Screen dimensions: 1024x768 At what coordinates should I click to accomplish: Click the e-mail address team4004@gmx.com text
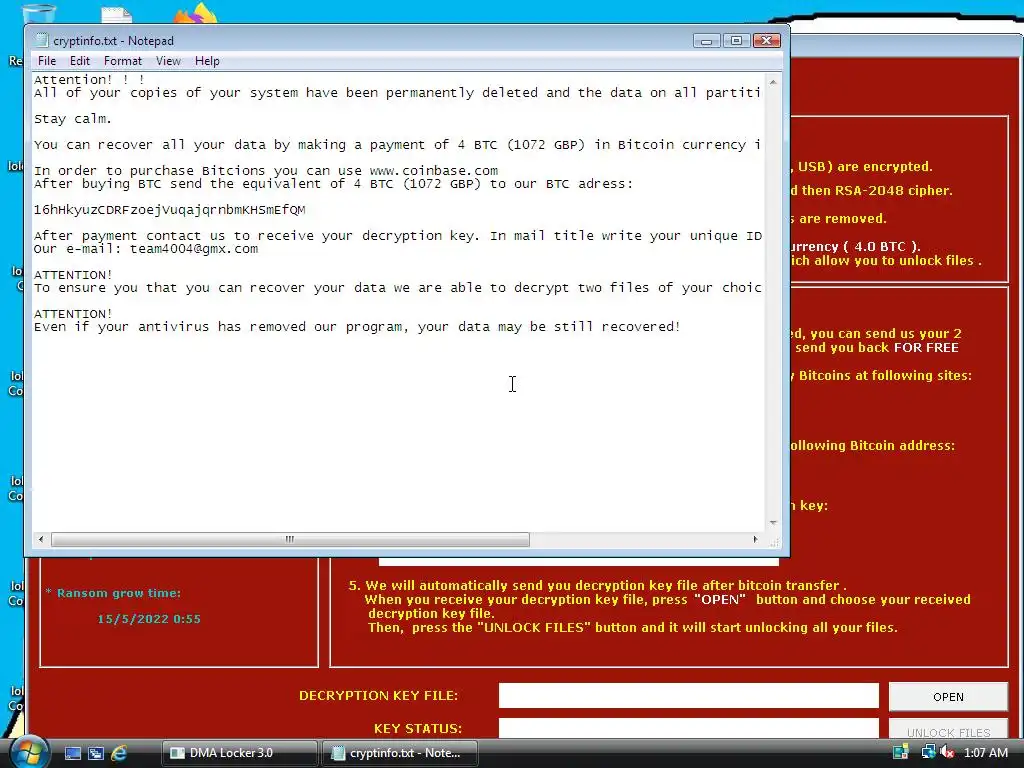(193, 249)
